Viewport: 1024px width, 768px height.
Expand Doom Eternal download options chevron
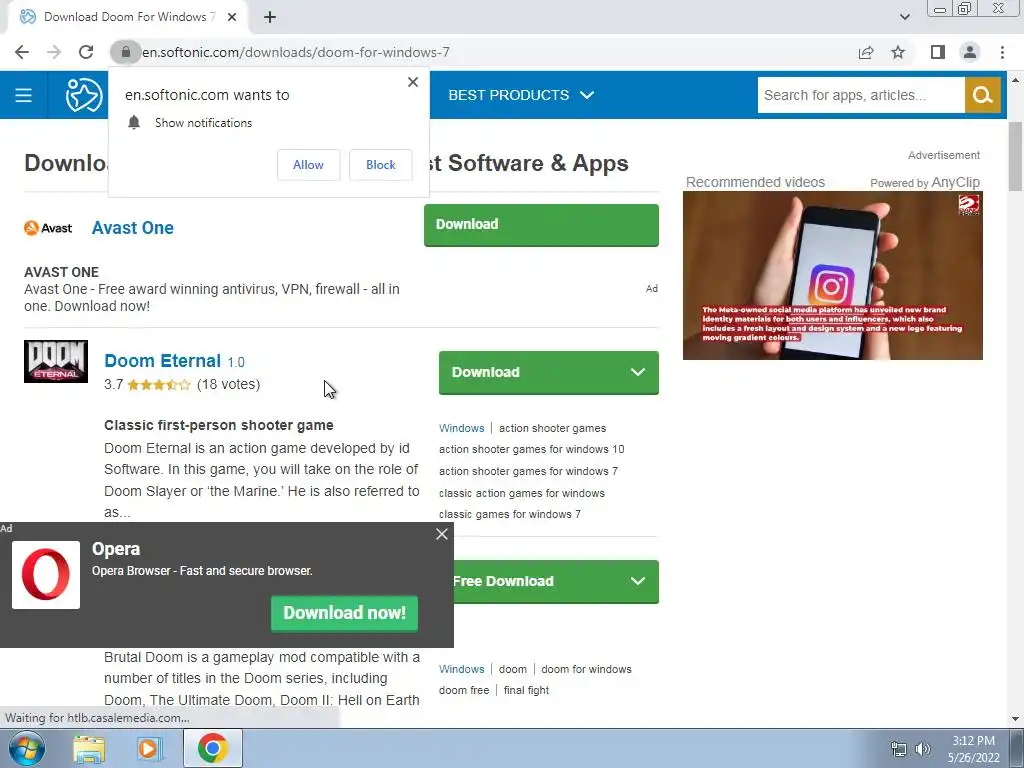point(637,372)
